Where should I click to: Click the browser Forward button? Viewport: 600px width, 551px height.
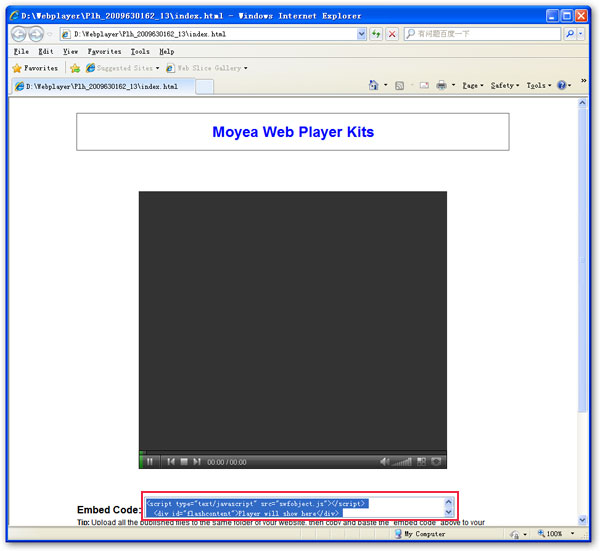point(36,34)
